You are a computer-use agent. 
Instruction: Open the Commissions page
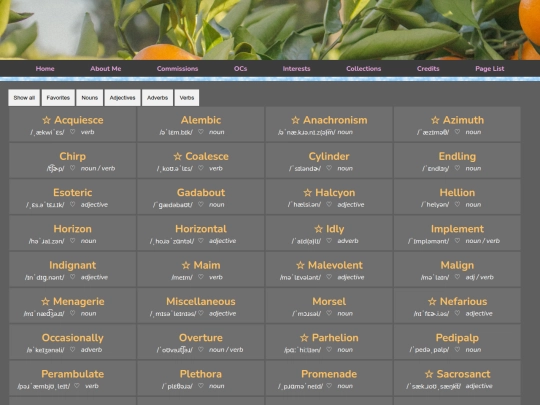click(x=177, y=69)
